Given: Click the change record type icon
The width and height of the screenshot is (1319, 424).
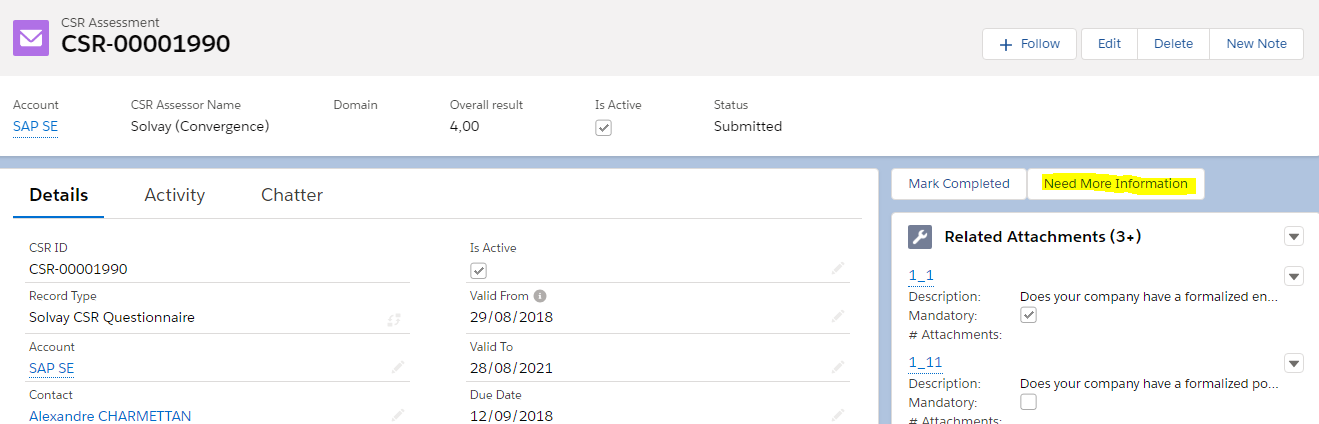Looking at the screenshot, I should click(395, 319).
